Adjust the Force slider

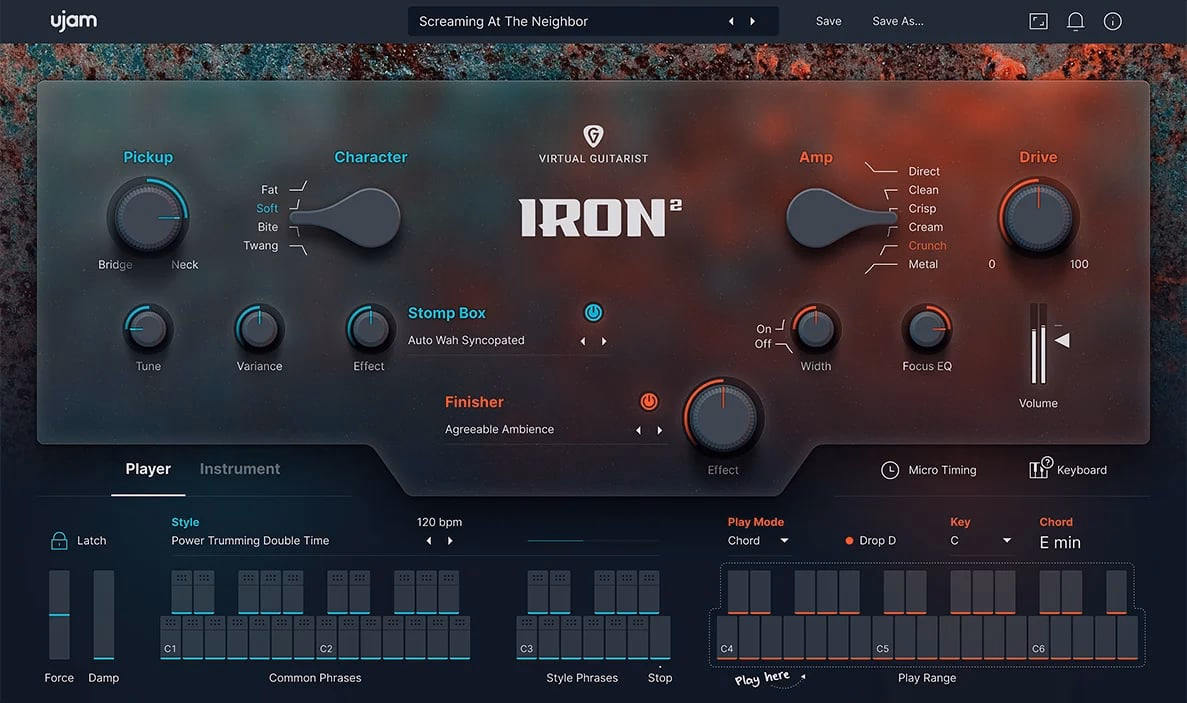[59, 614]
